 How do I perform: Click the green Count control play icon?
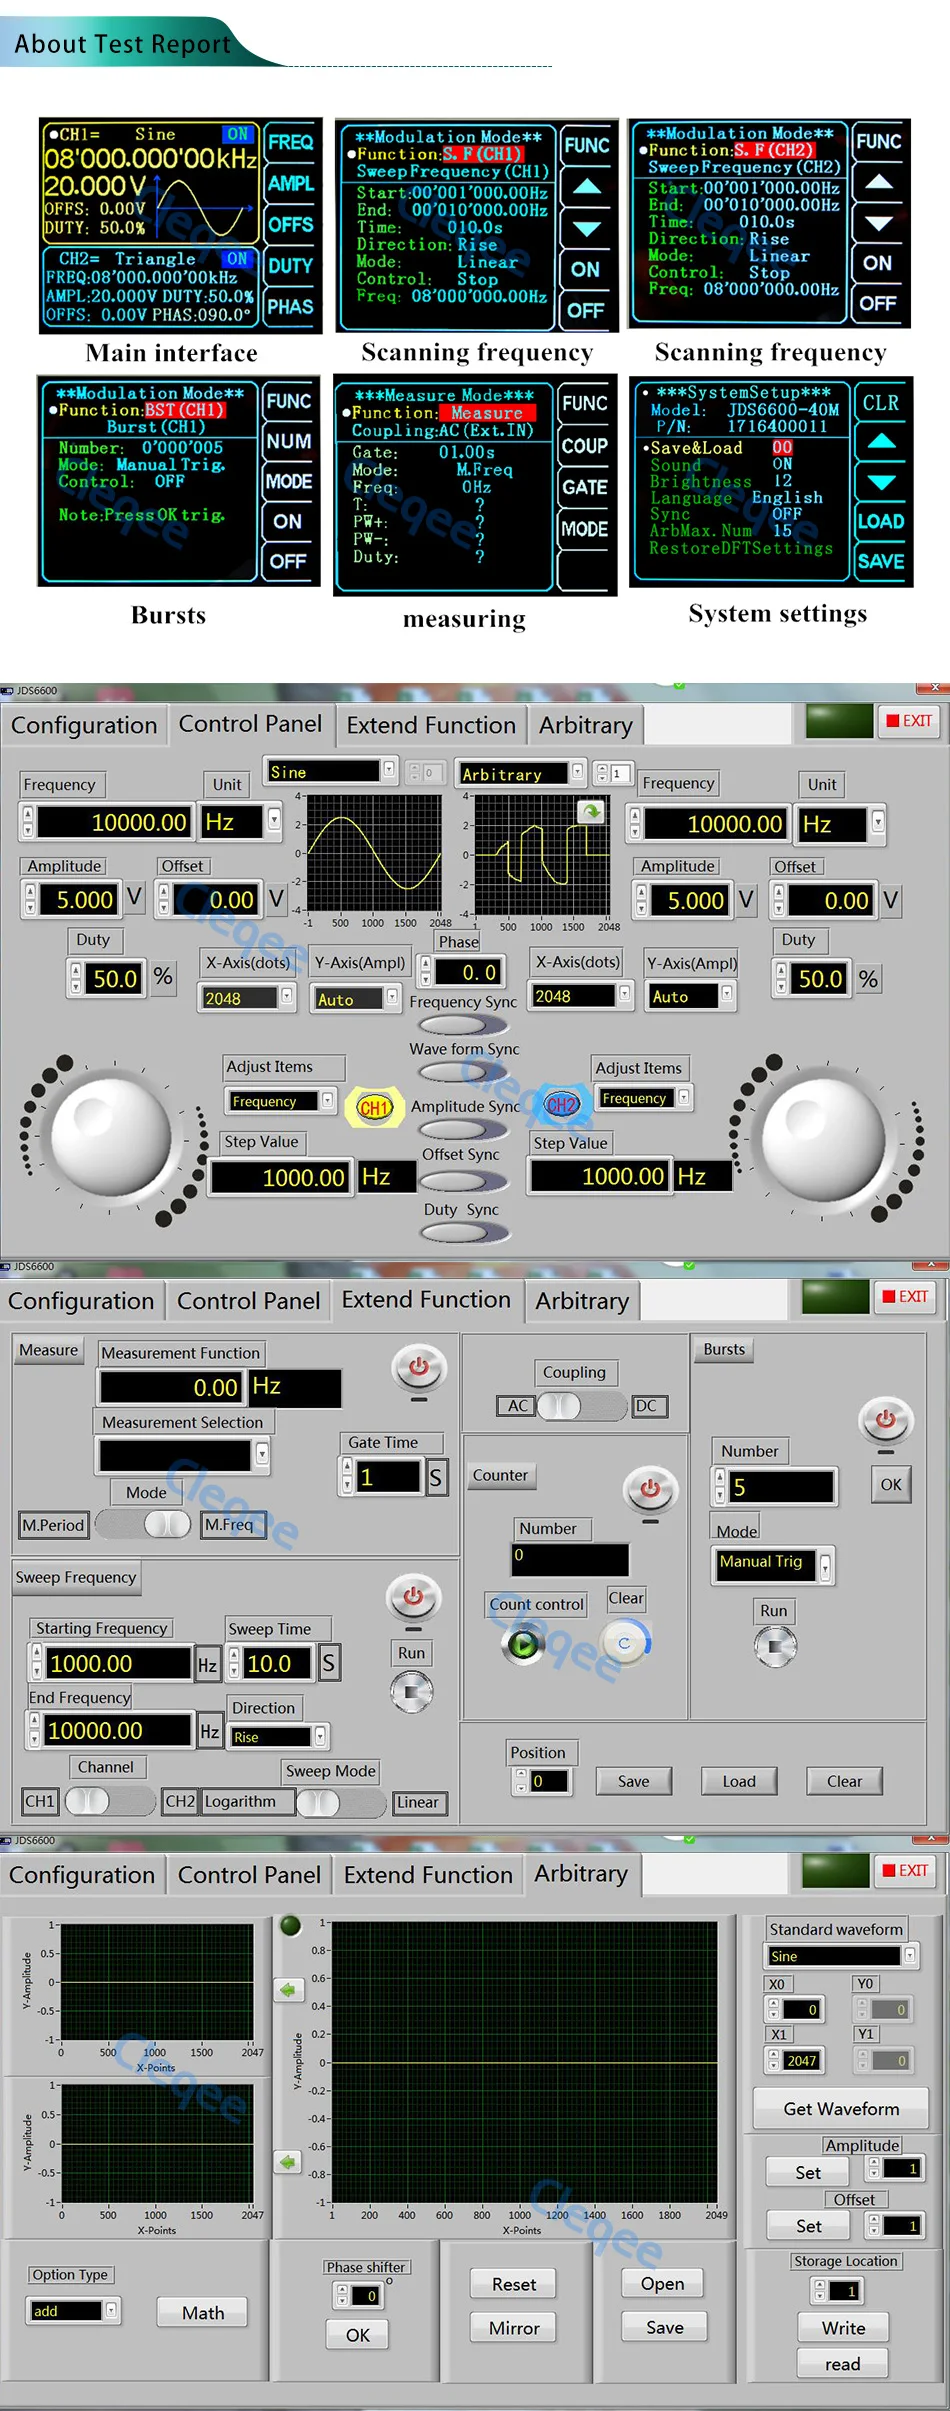[x=522, y=1644]
